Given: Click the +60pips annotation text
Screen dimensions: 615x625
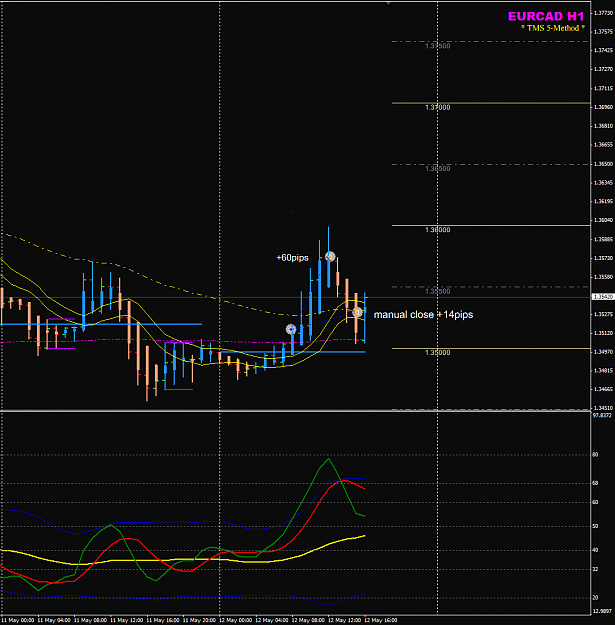Looking at the screenshot, I should point(292,258).
